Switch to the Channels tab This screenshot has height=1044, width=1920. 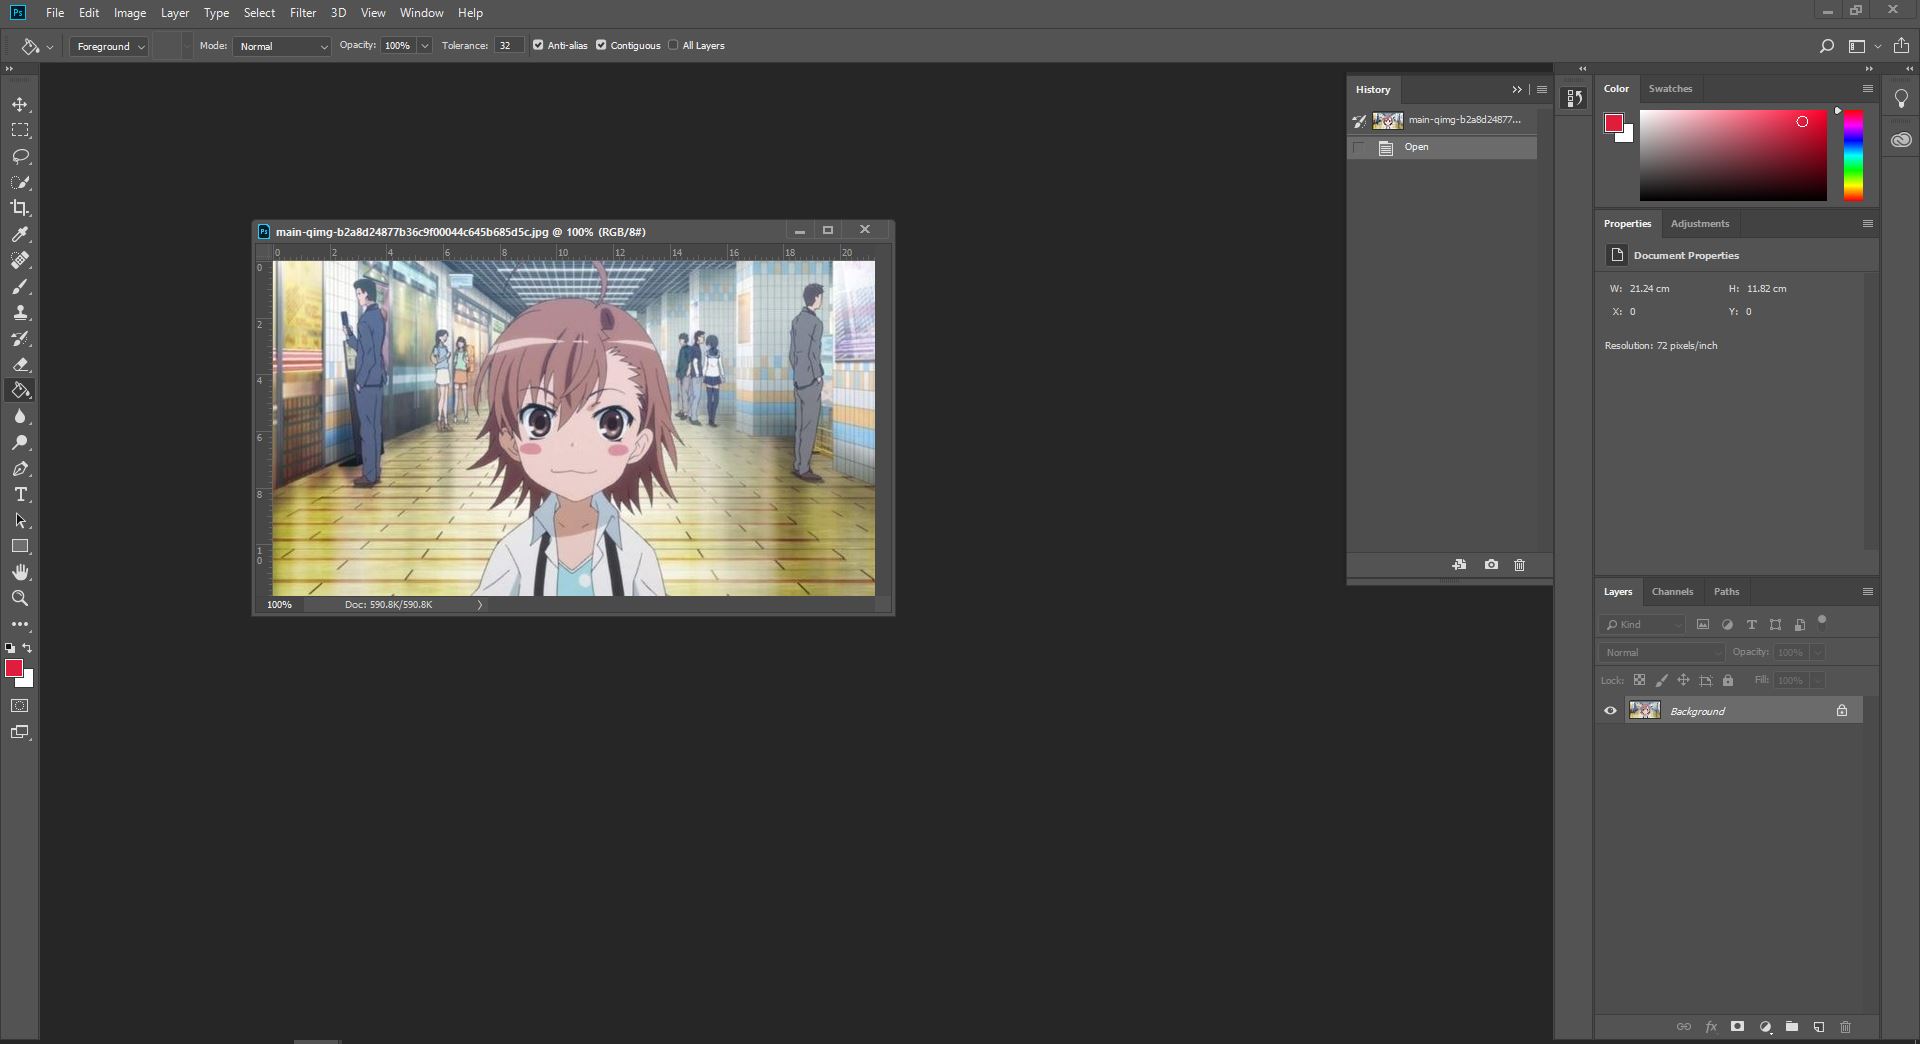pos(1672,592)
